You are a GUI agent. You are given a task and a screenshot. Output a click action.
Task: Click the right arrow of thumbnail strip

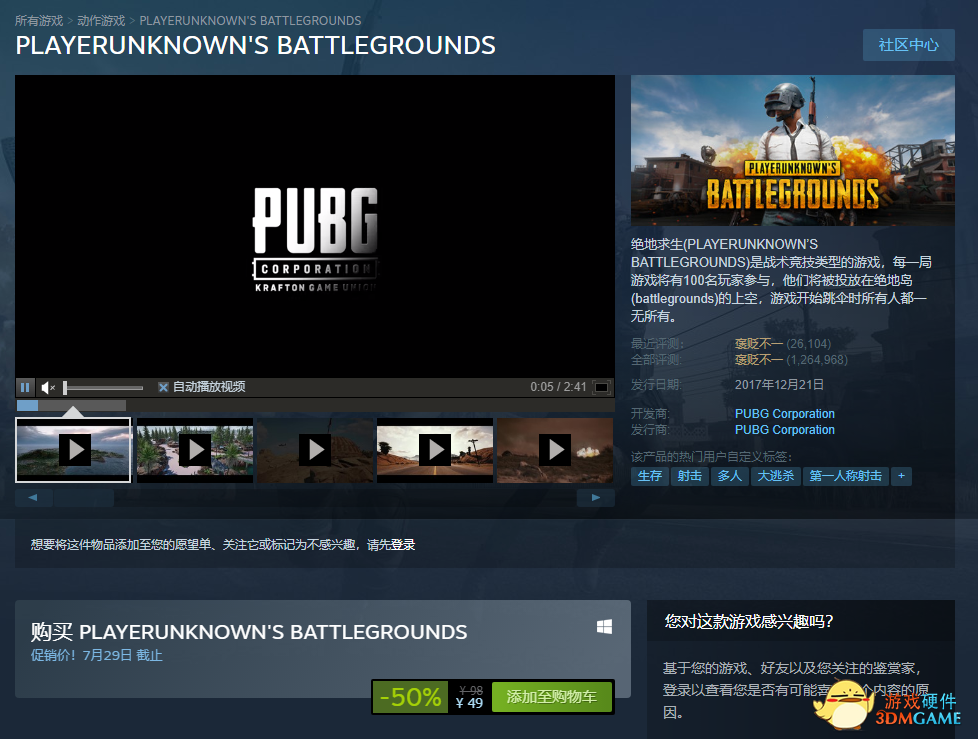pos(596,498)
